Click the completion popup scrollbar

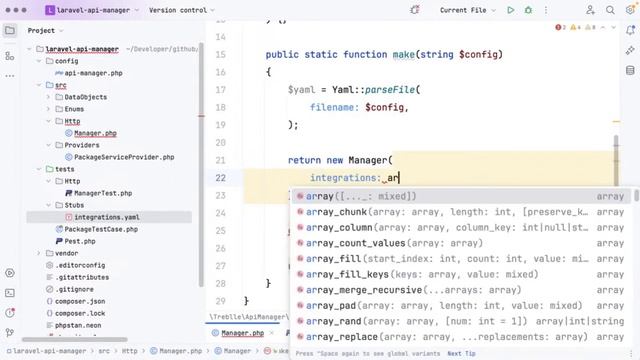tap(636, 196)
